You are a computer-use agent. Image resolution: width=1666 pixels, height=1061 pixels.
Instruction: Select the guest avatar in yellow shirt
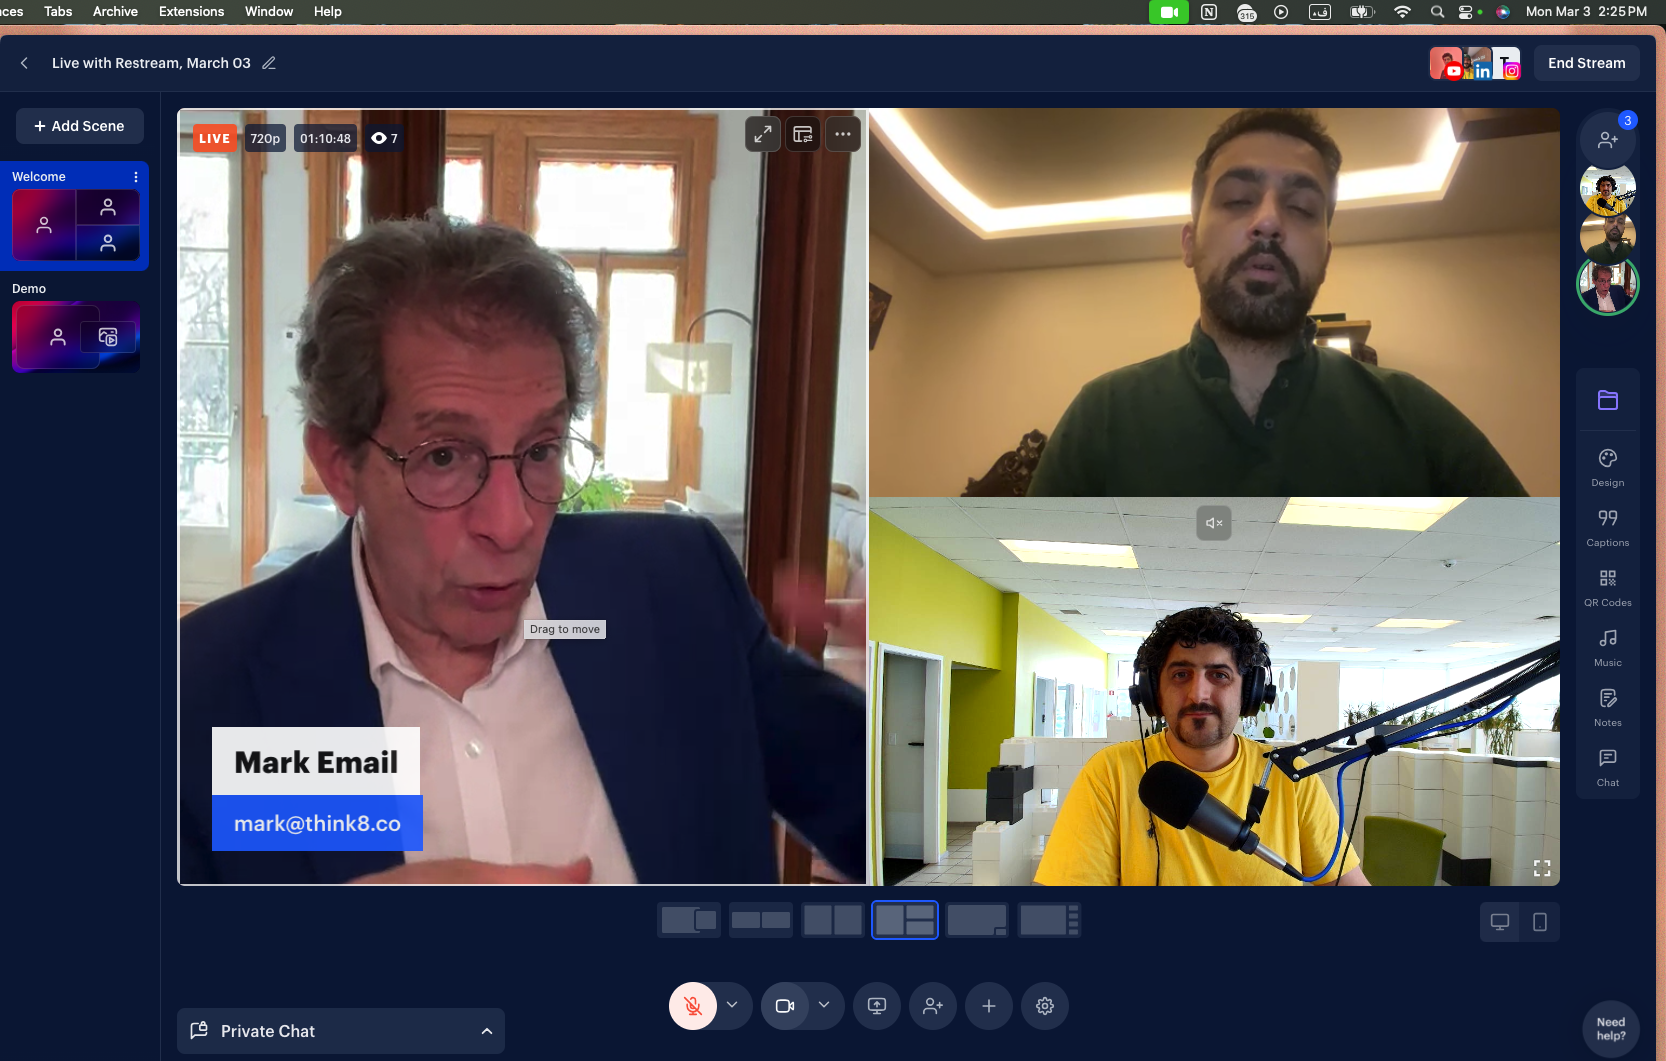pyautogui.click(x=1608, y=190)
